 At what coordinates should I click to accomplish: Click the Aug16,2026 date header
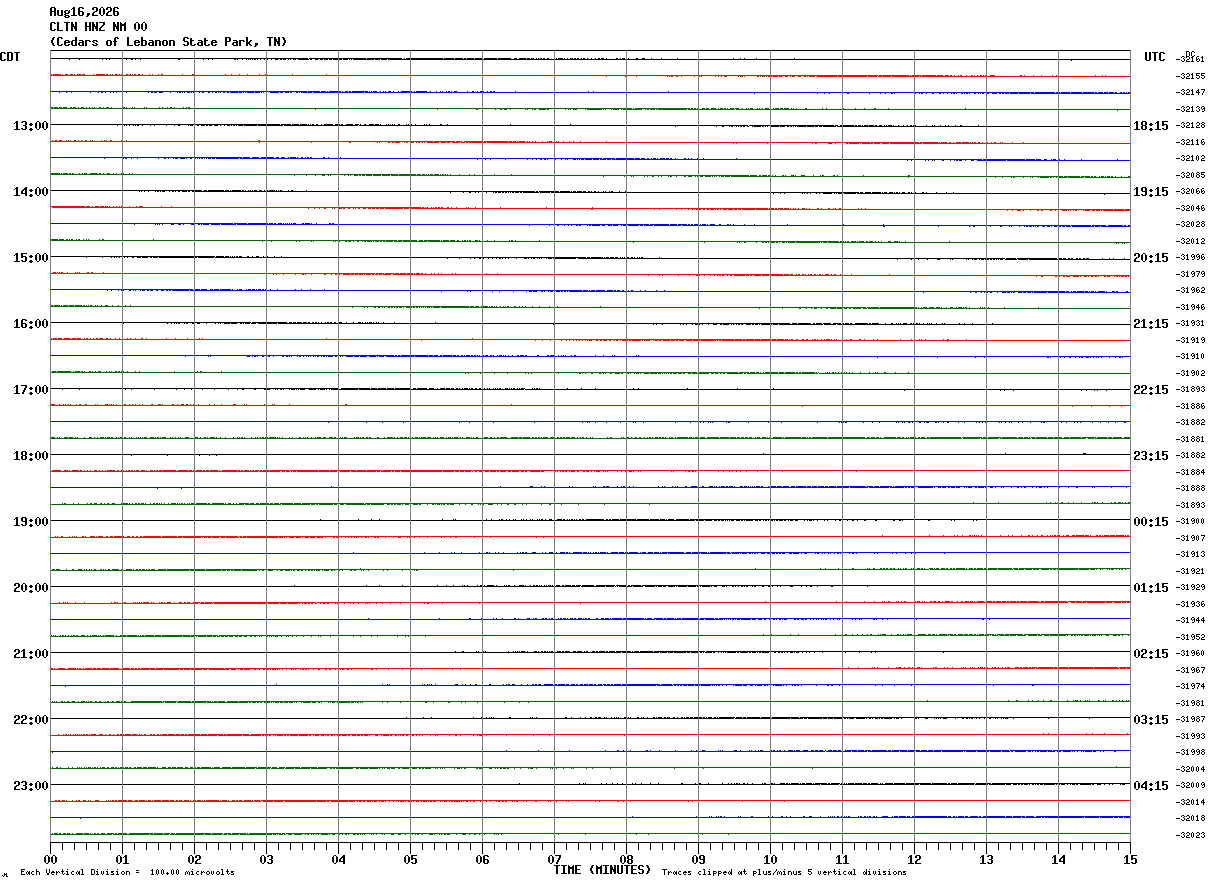[x=84, y=12]
